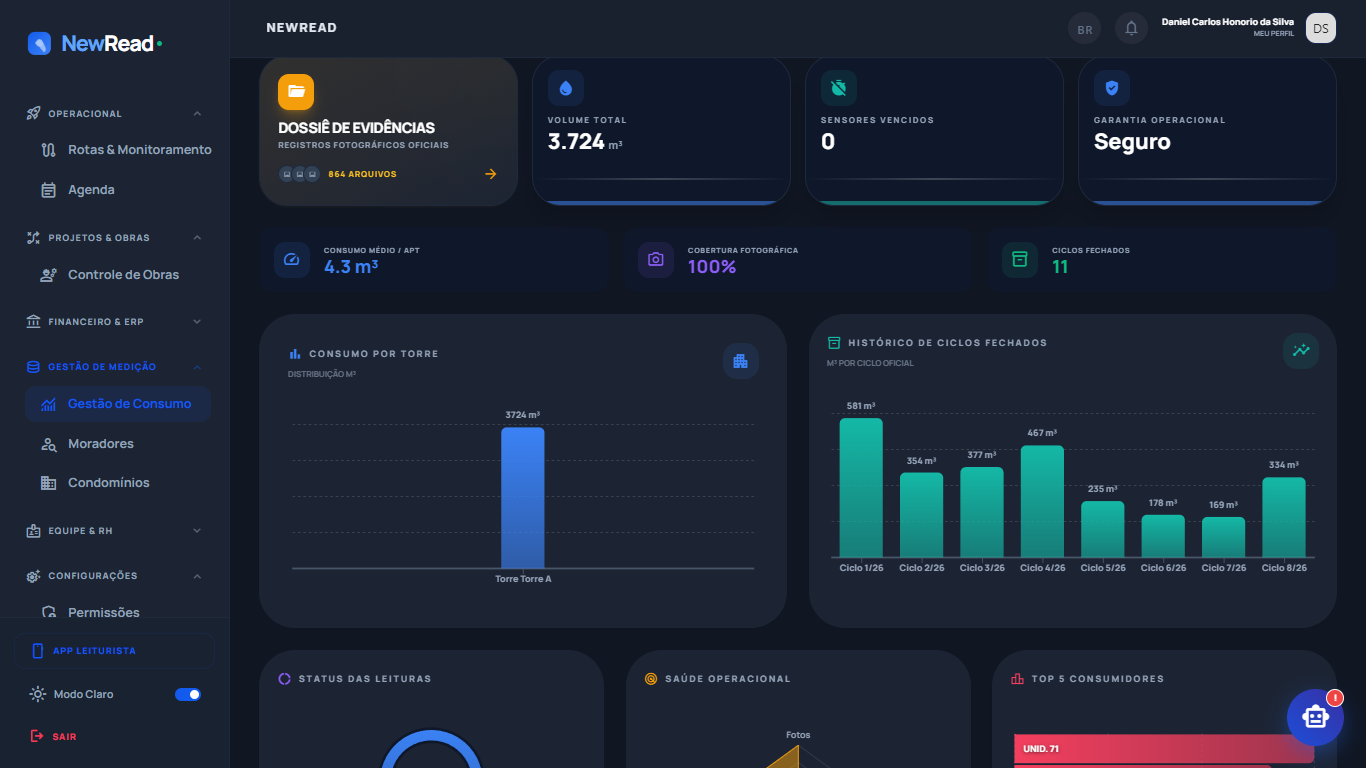
Task: Open Meu Perfil under user name
Action: tap(1274, 34)
